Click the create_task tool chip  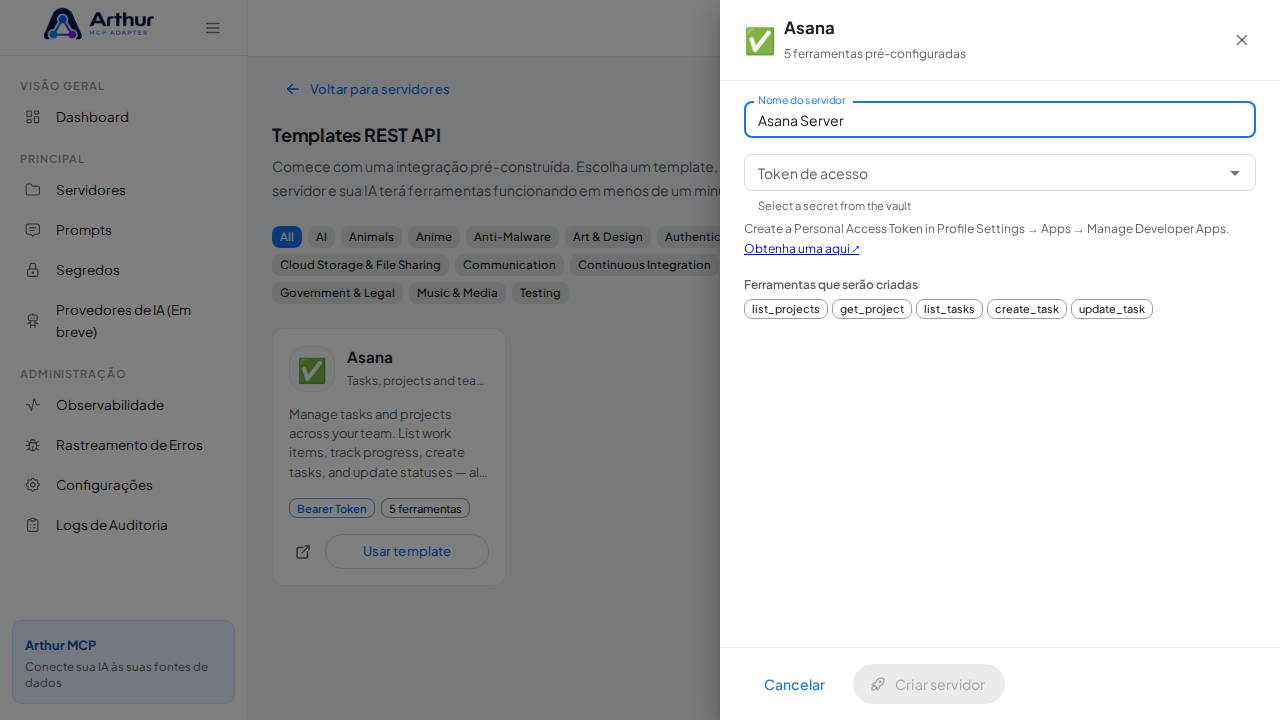click(1027, 309)
